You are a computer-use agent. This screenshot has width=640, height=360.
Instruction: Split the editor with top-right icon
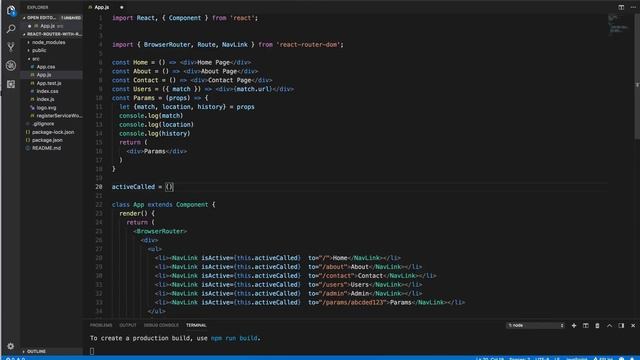(621, 7)
